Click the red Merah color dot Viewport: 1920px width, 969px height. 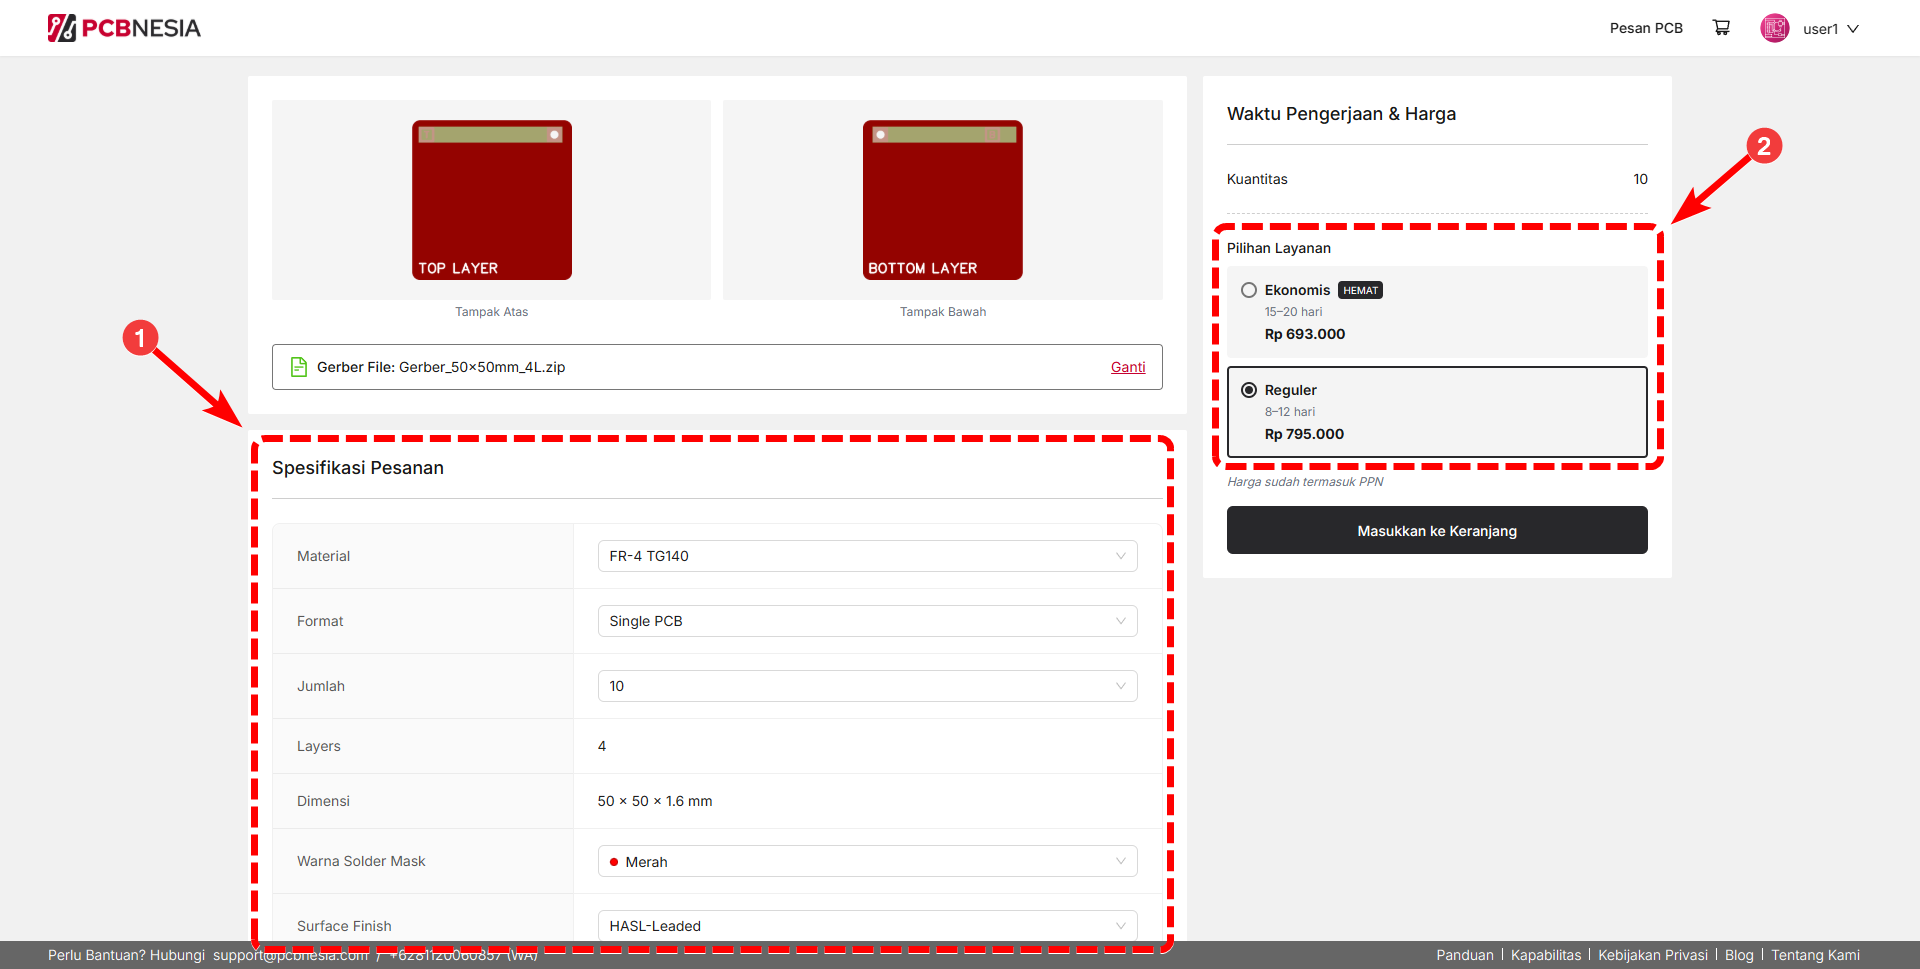pos(614,862)
